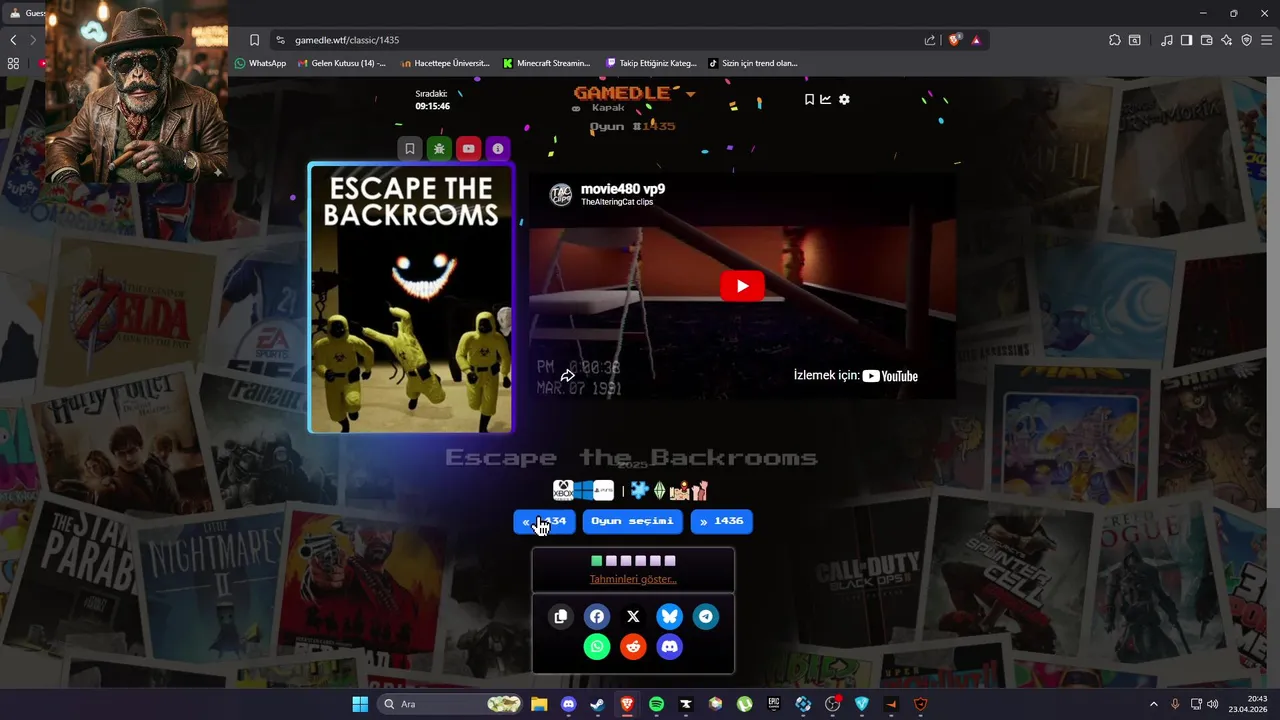This screenshot has width=1280, height=720.
Task: Click the PS5 platform icon
Action: [x=603, y=490]
